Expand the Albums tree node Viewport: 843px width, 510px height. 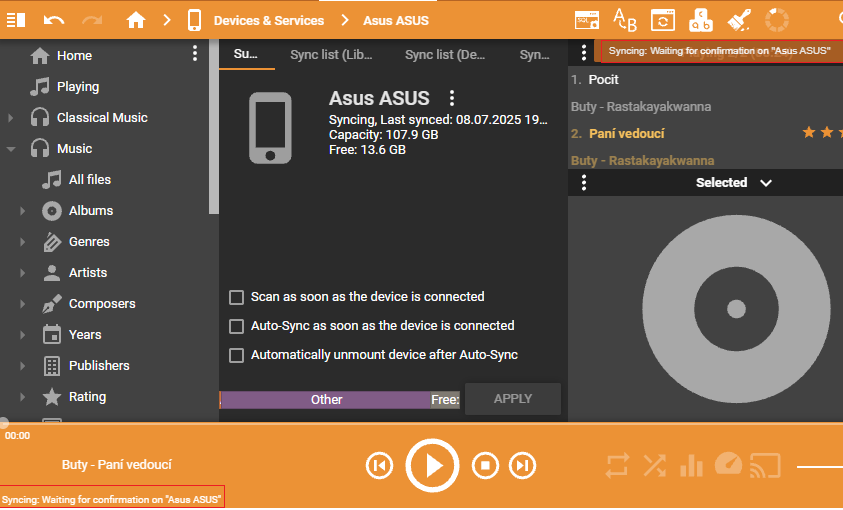(x=23, y=211)
